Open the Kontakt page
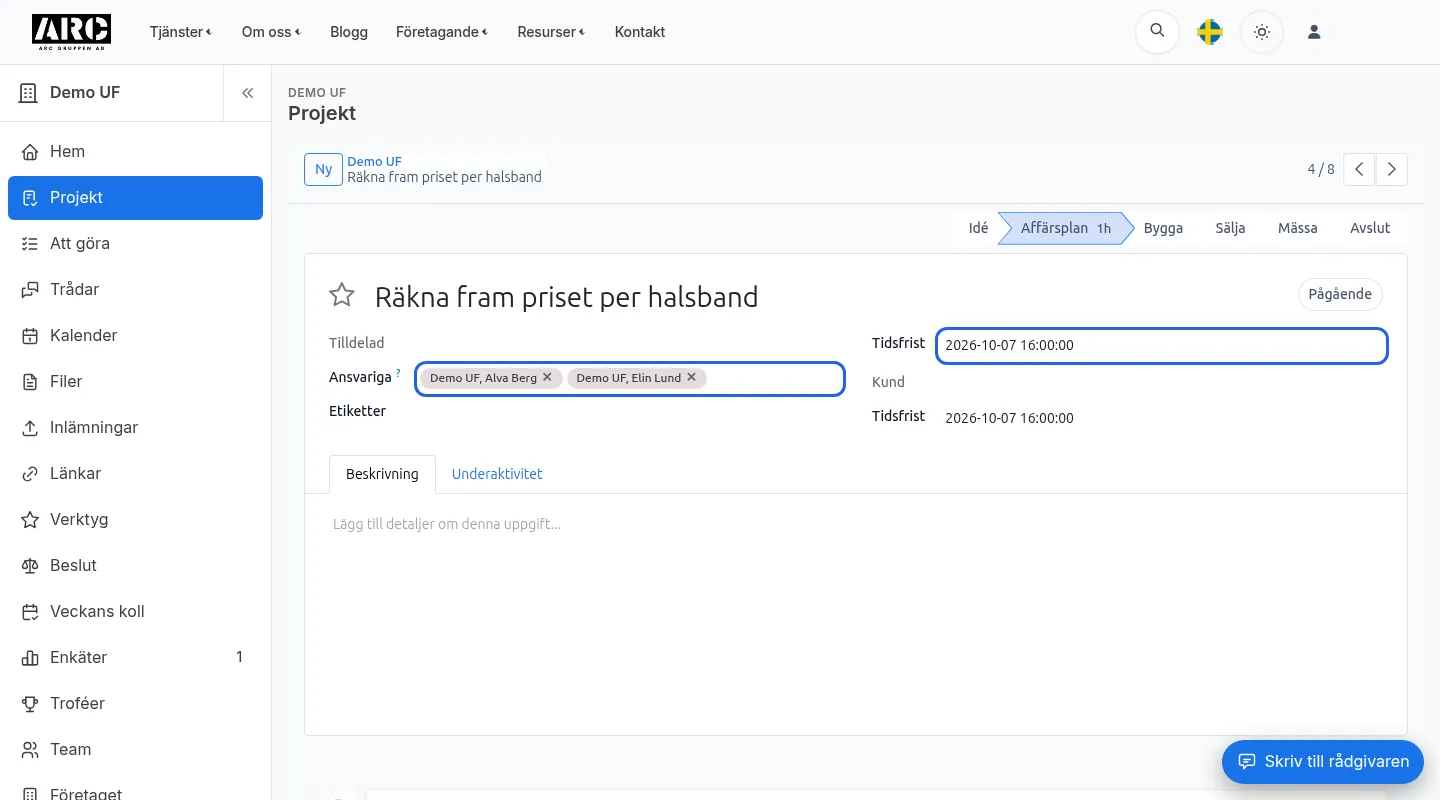The height and width of the screenshot is (800, 1440). [x=640, y=32]
